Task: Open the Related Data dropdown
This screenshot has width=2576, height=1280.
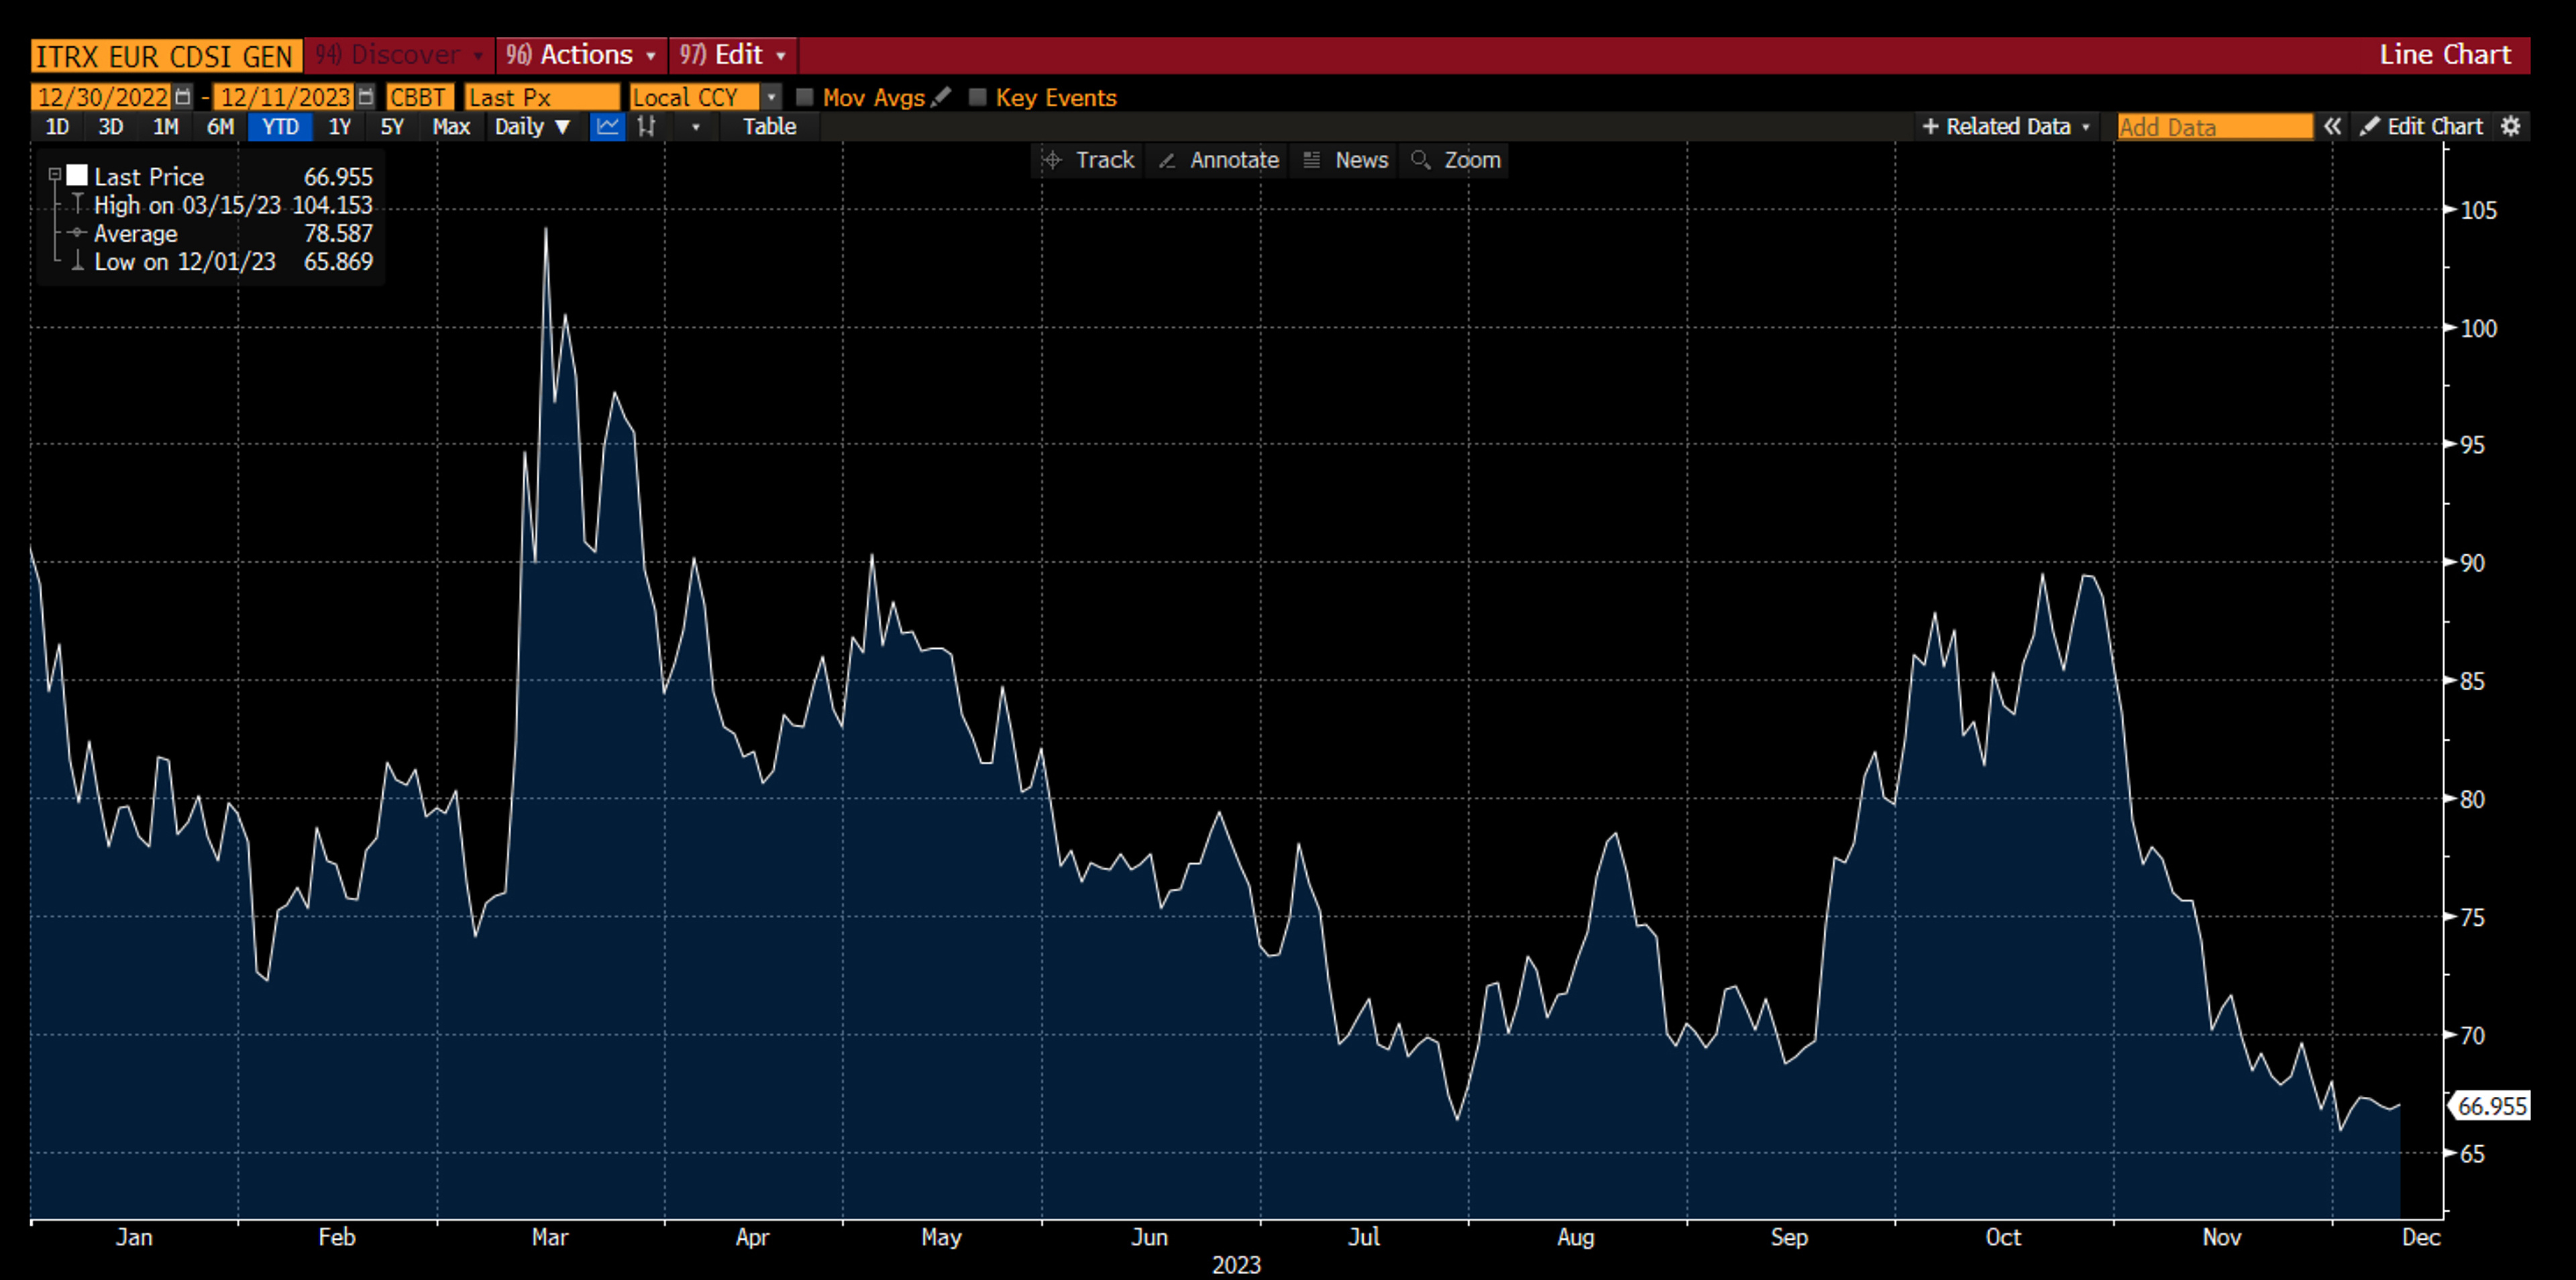Action: click(x=2006, y=127)
